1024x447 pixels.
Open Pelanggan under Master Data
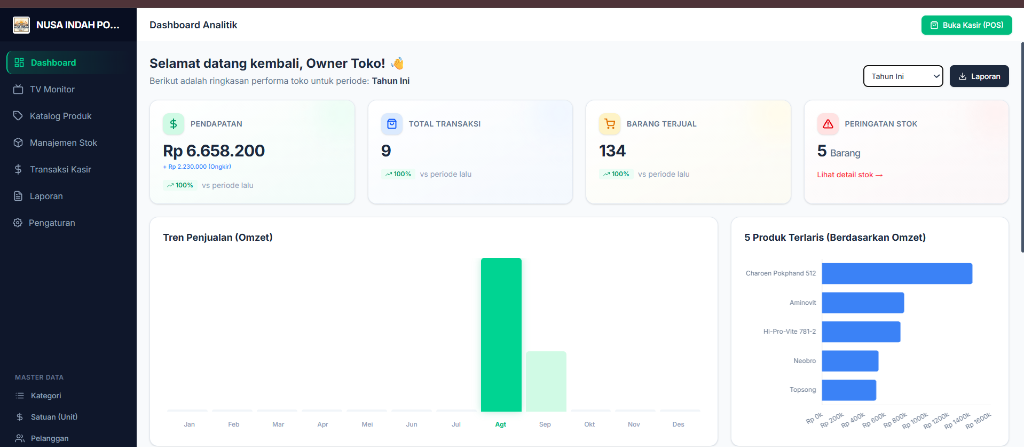pos(68,439)
